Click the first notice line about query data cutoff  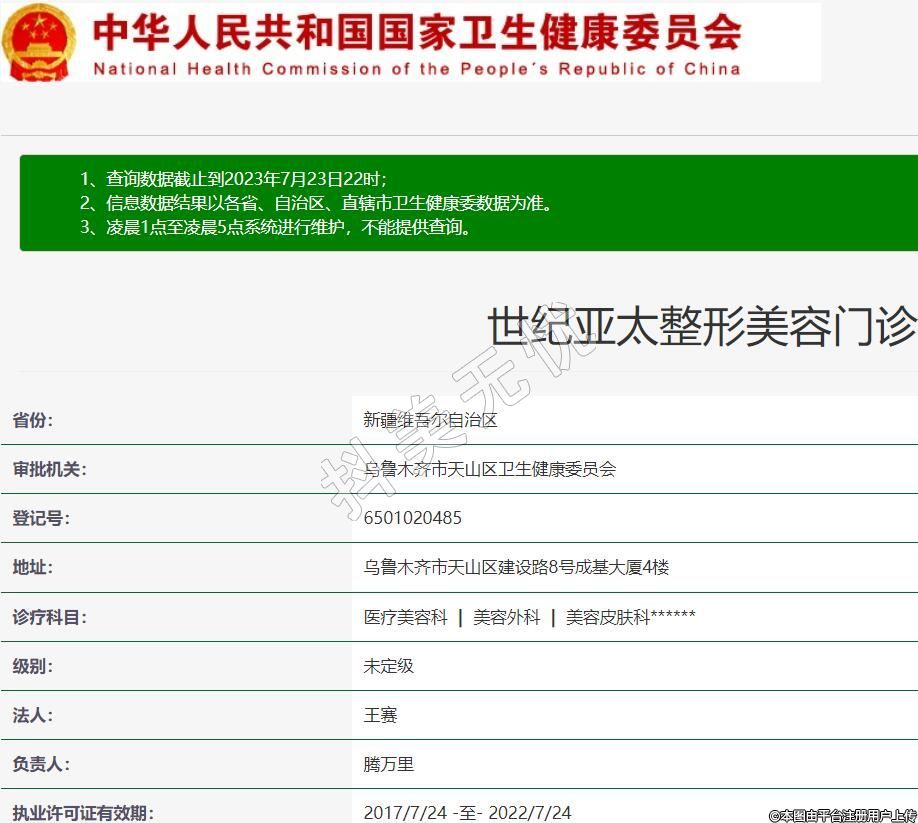[x=233, y=179]
